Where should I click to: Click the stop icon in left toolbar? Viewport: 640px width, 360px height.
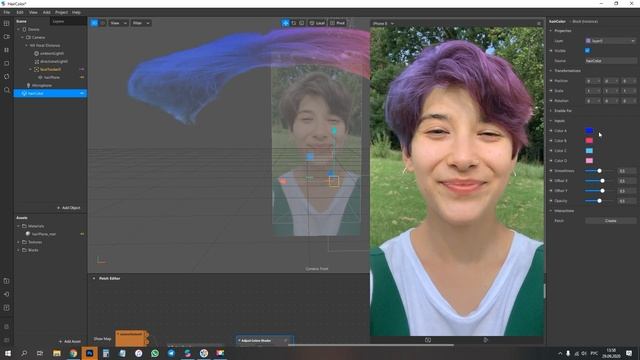7,63
